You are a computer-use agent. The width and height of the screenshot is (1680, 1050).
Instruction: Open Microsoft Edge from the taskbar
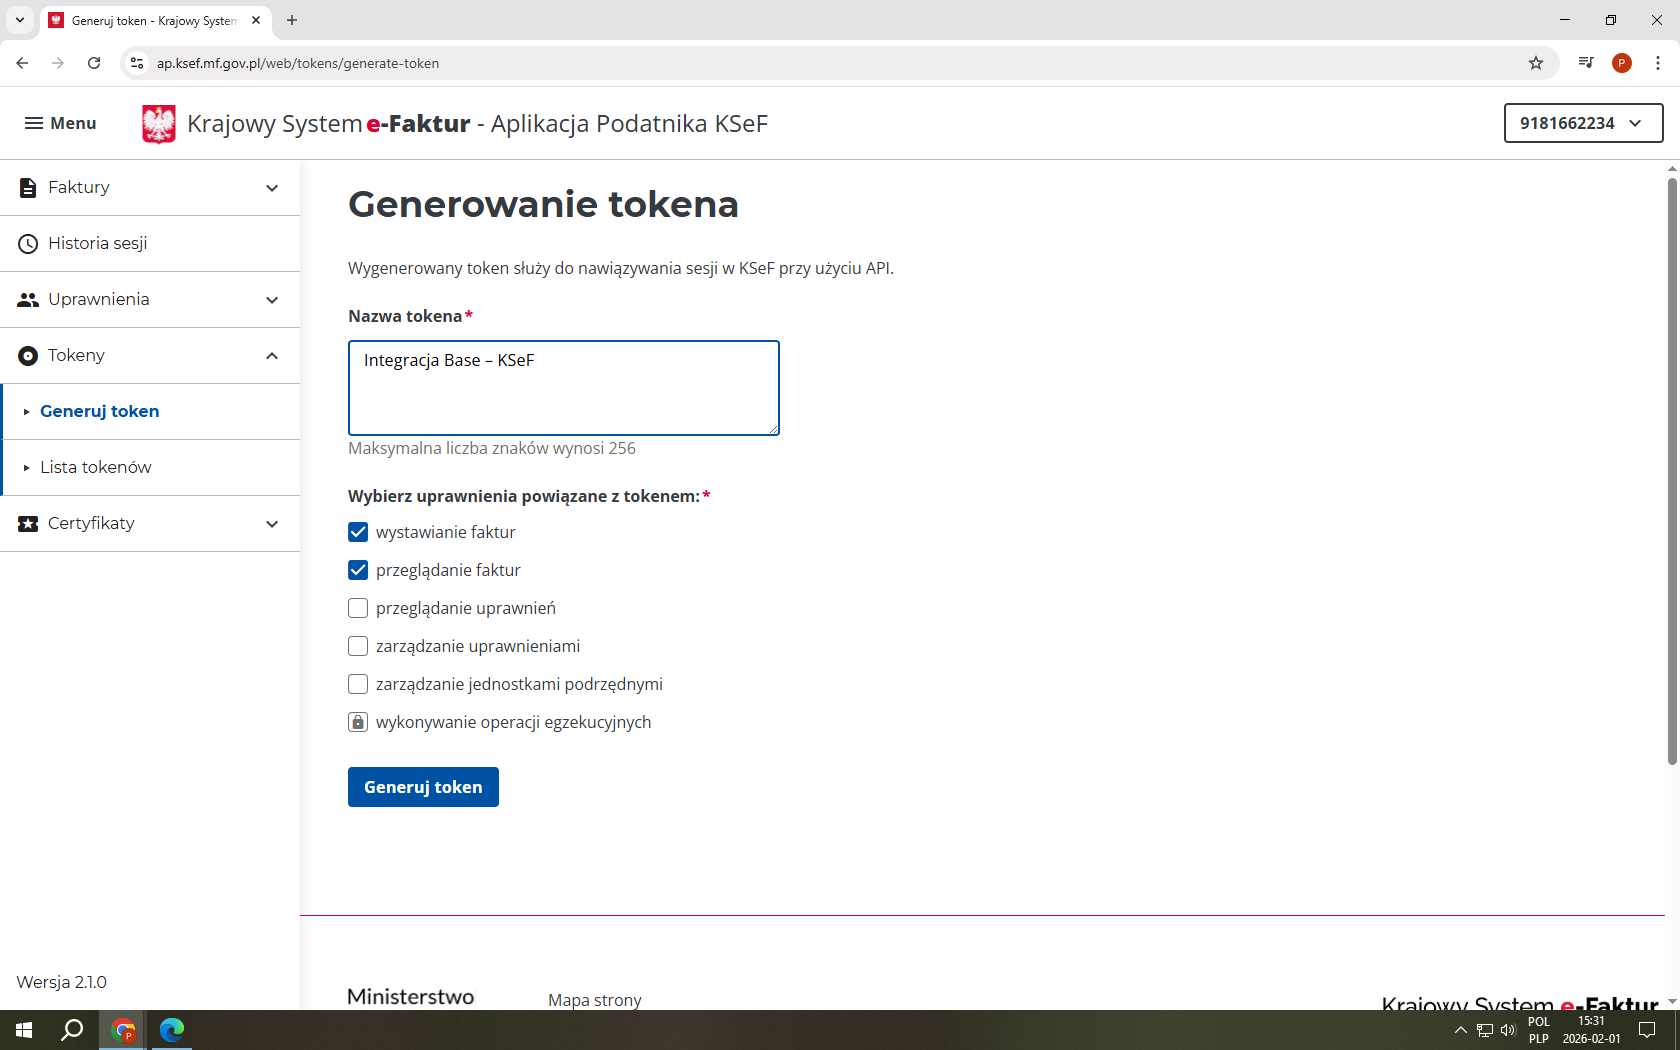tap(172, 1030)
